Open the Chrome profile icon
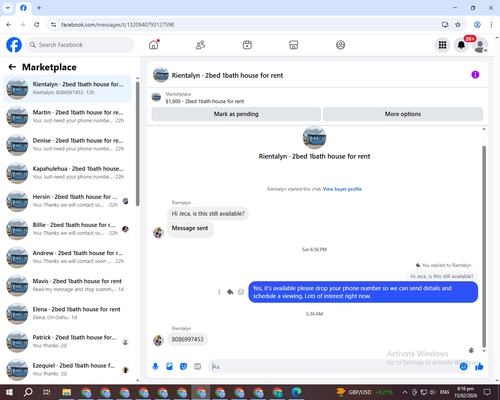500x400 pixels. click(x=477, y=24)
